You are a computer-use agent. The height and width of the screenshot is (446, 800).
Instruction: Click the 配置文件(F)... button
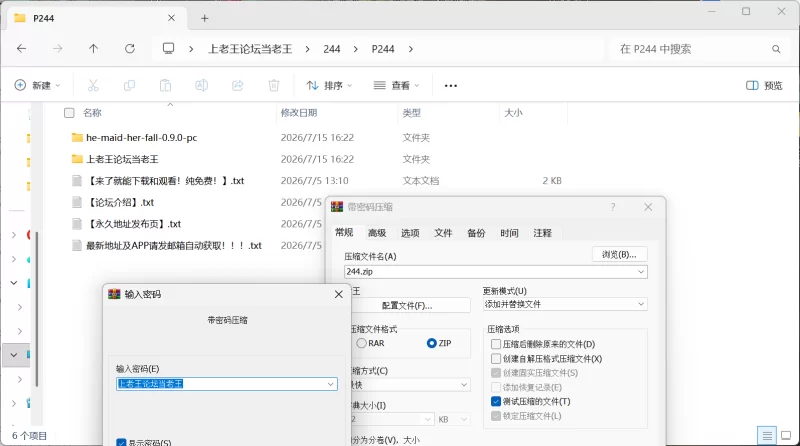[x=408, y=306]
